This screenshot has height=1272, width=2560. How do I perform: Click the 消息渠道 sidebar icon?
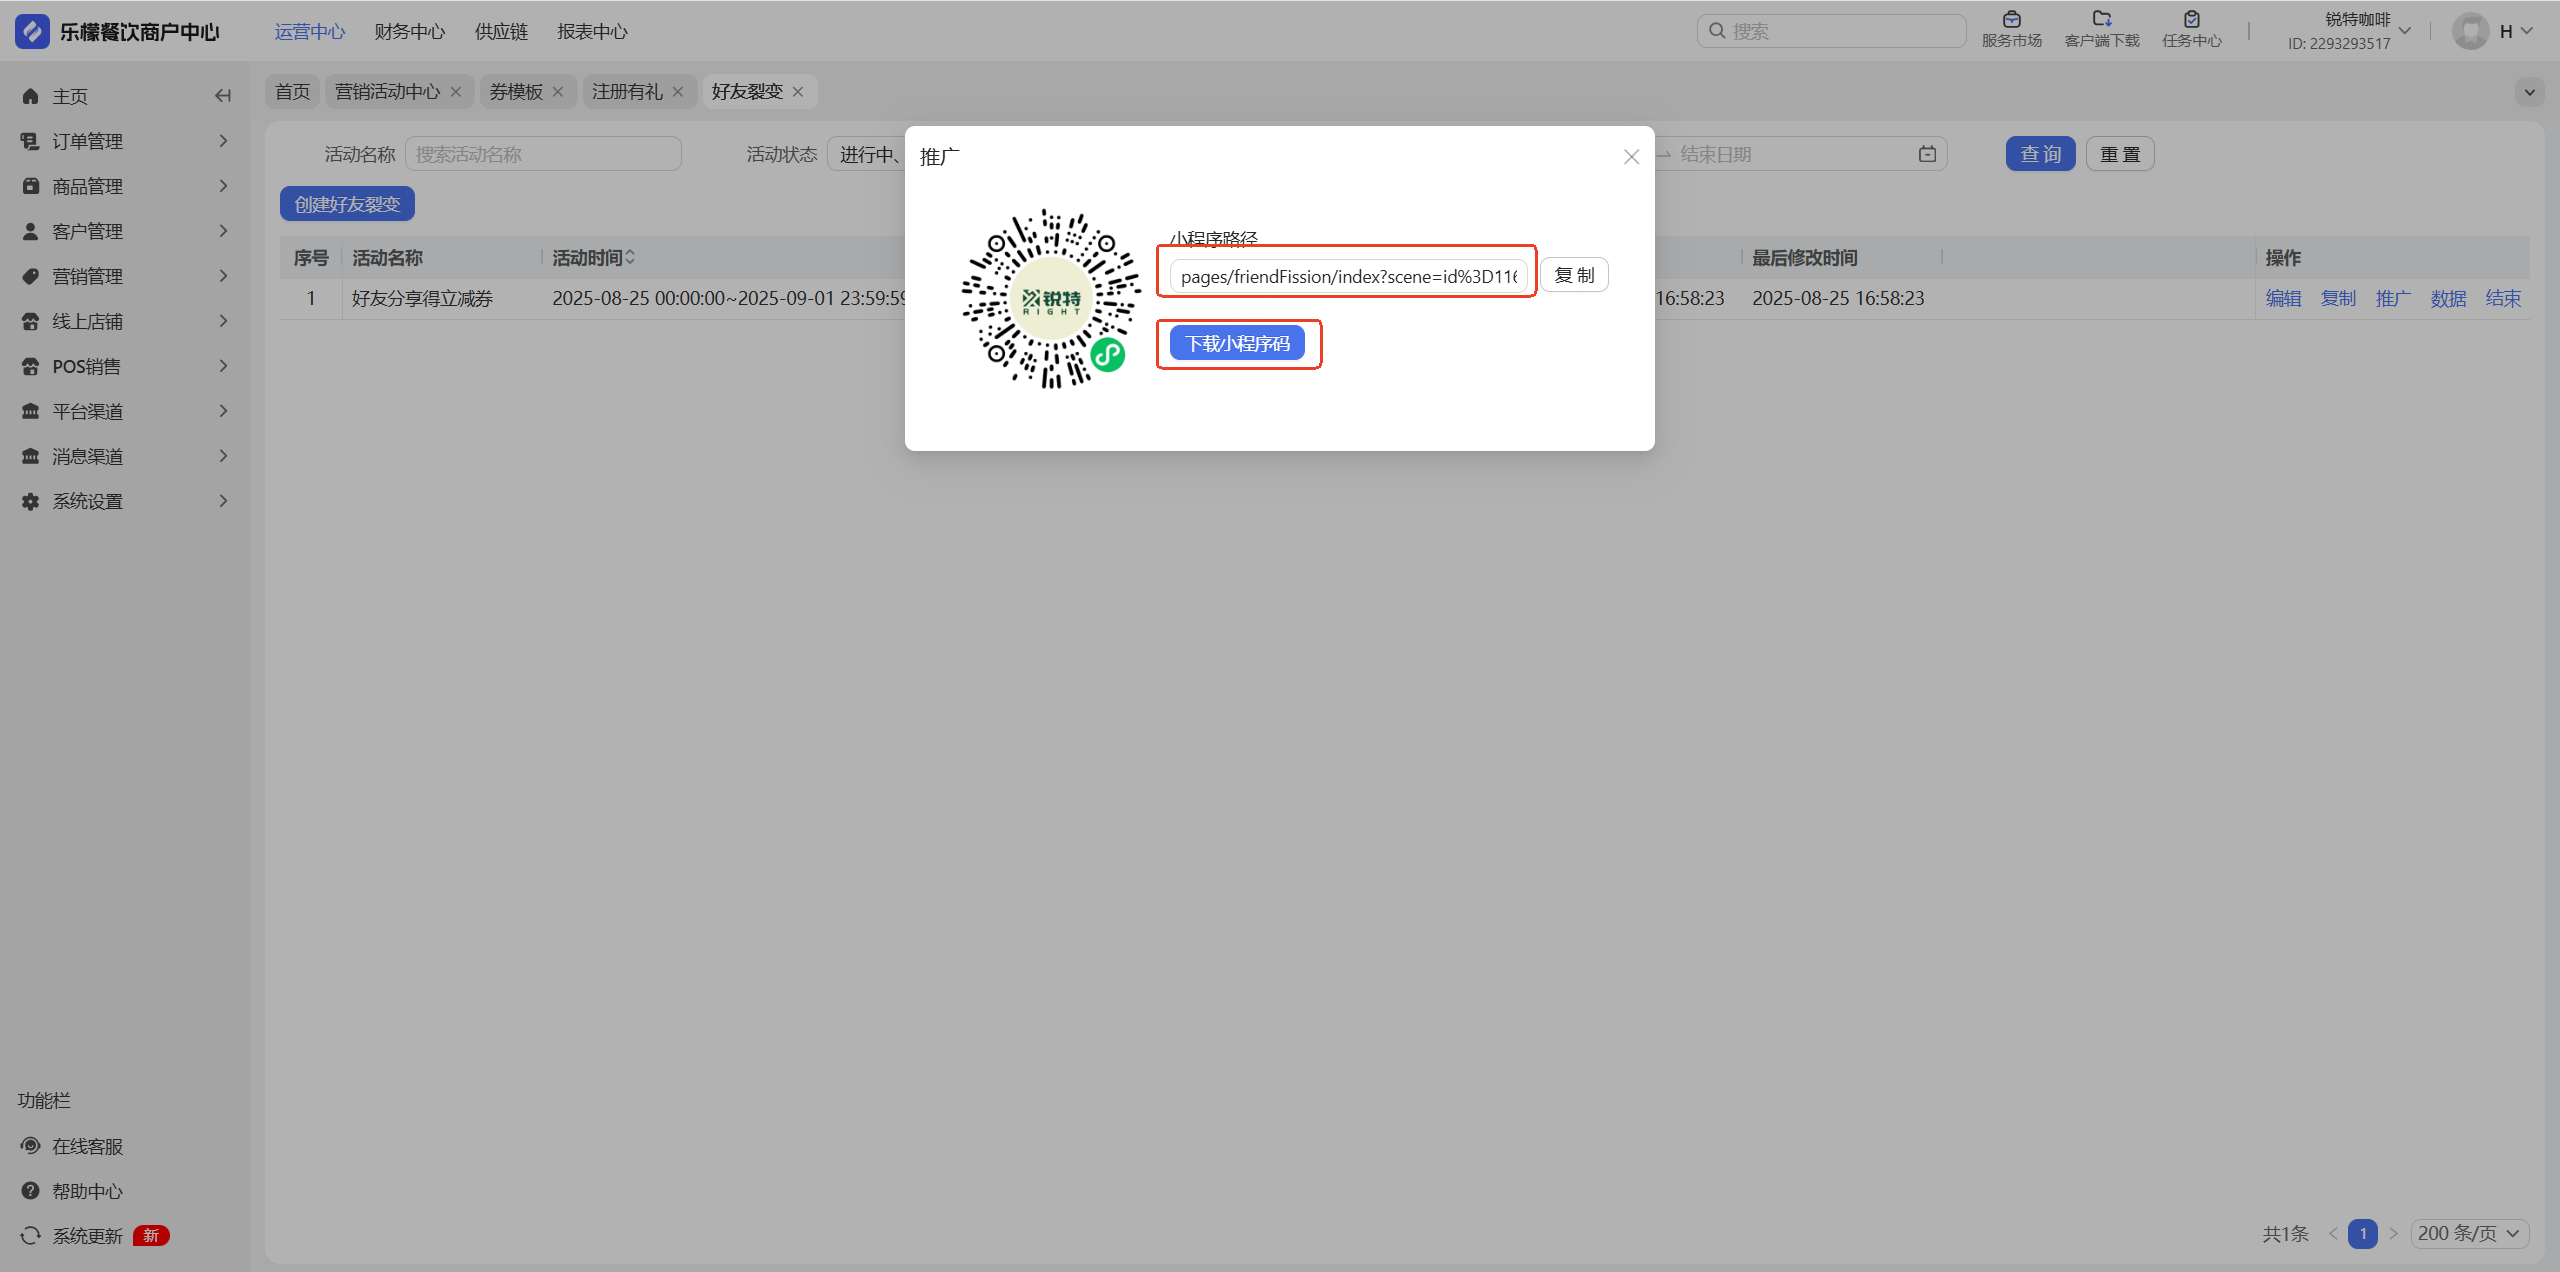(x=31, y=456)
